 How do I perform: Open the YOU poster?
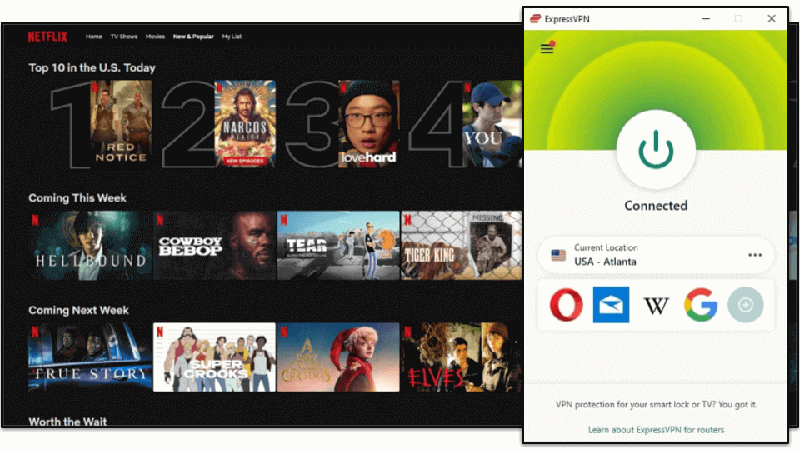pyautogui.click(x=492, y=123)
